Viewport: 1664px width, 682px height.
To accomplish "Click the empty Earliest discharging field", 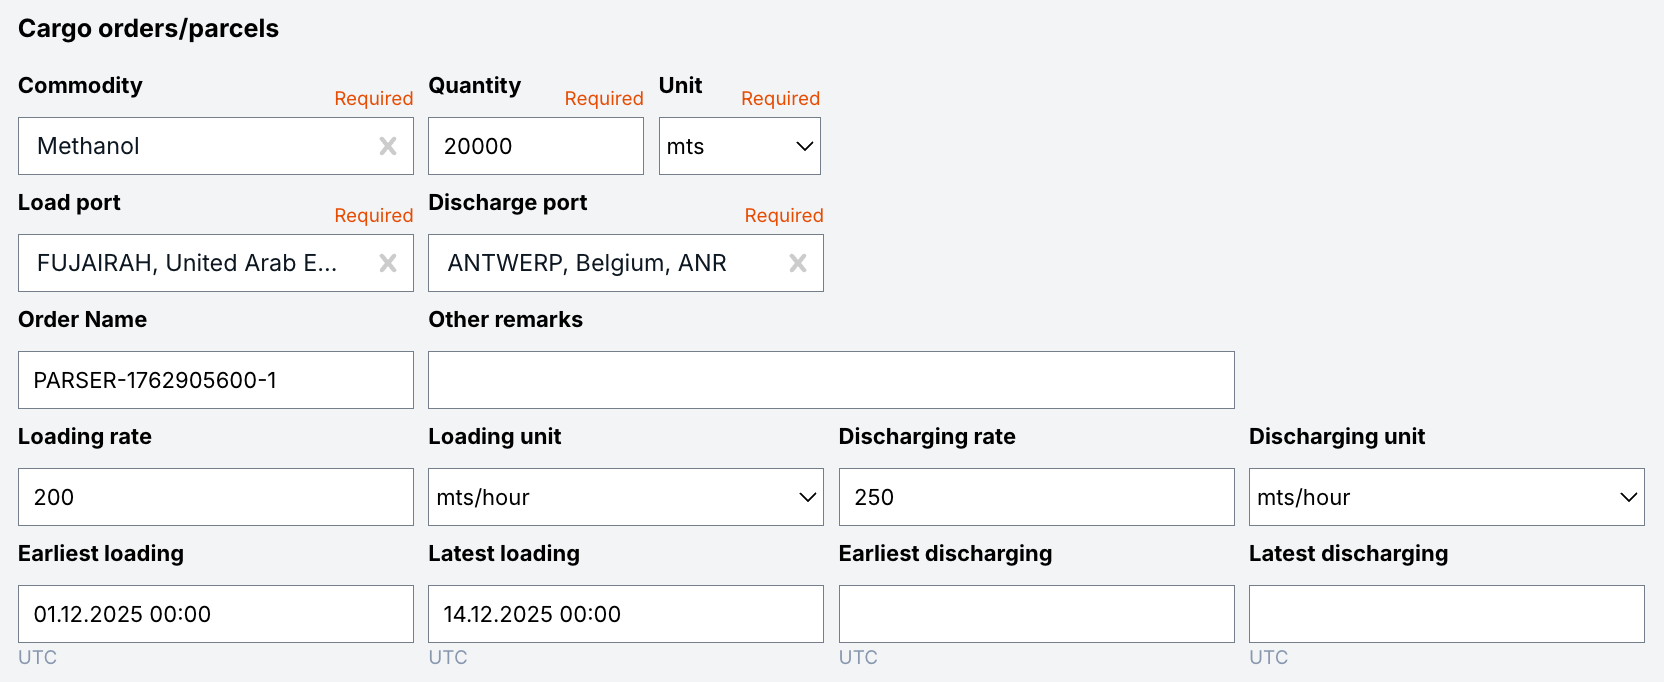I will click(1035, 614).
